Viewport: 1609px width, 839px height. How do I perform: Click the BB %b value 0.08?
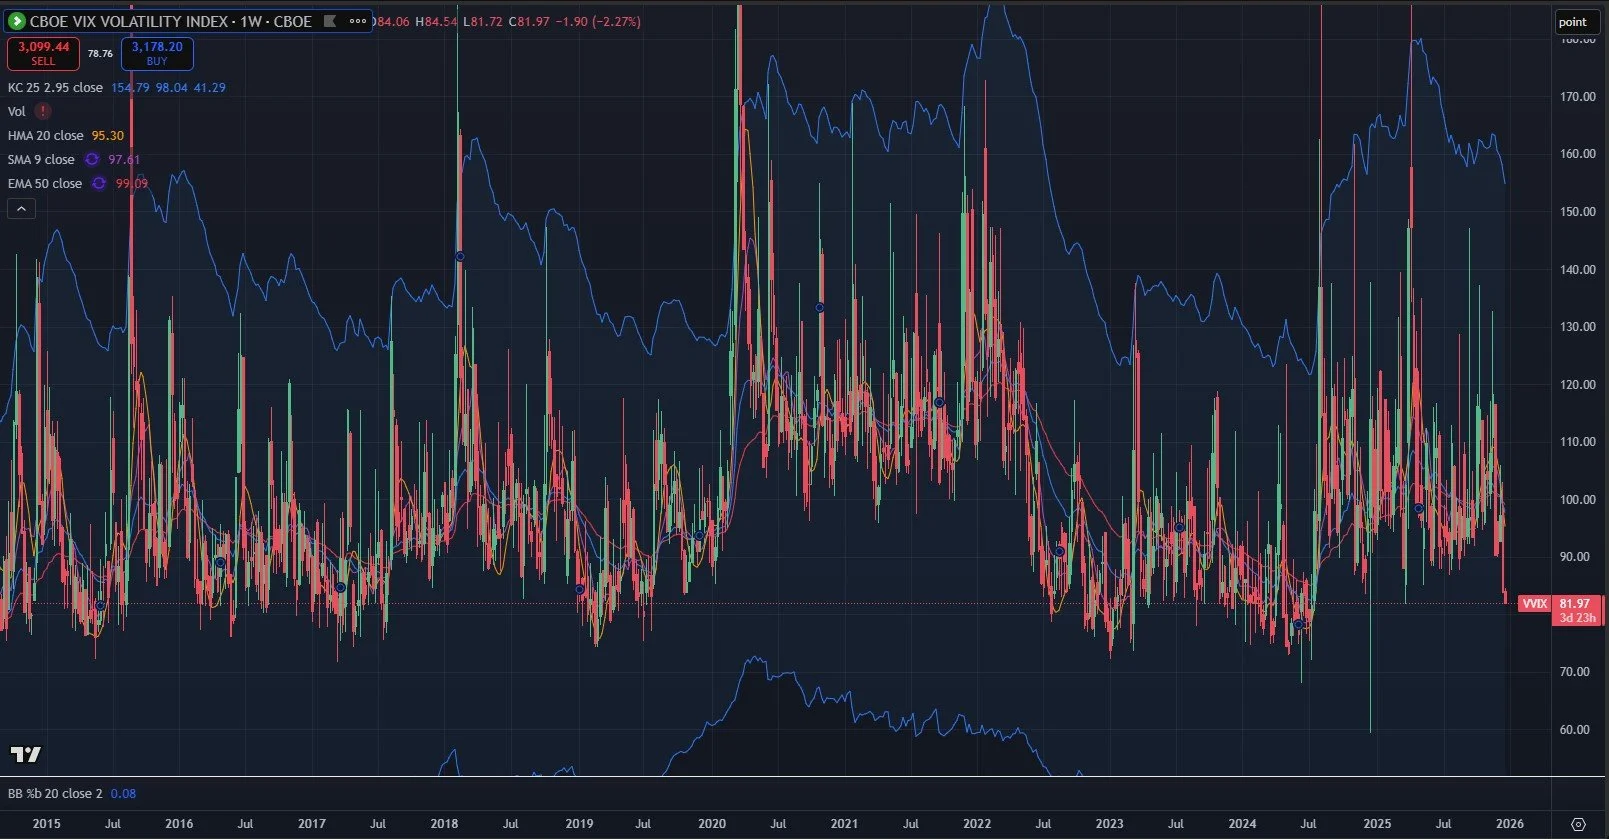coord(123,793)
